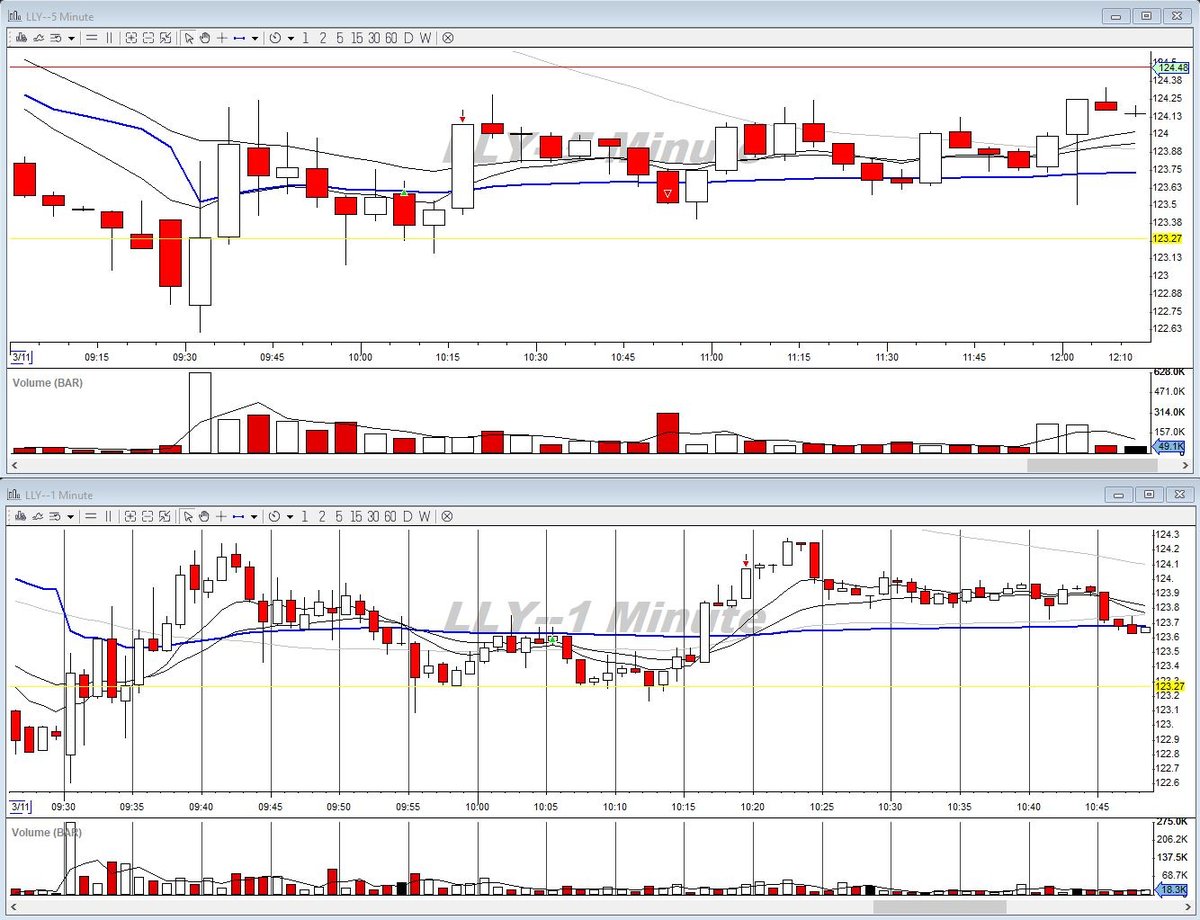Switch 1 Minute chart to Daily (D)
The image size is (1200, 920).
coord(408,516)
